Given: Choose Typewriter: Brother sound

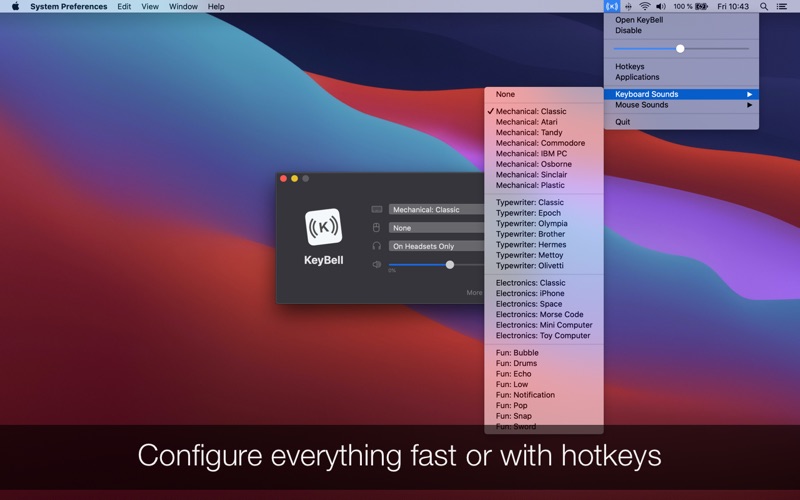Looking at the screenshot, I should point(544,234).
